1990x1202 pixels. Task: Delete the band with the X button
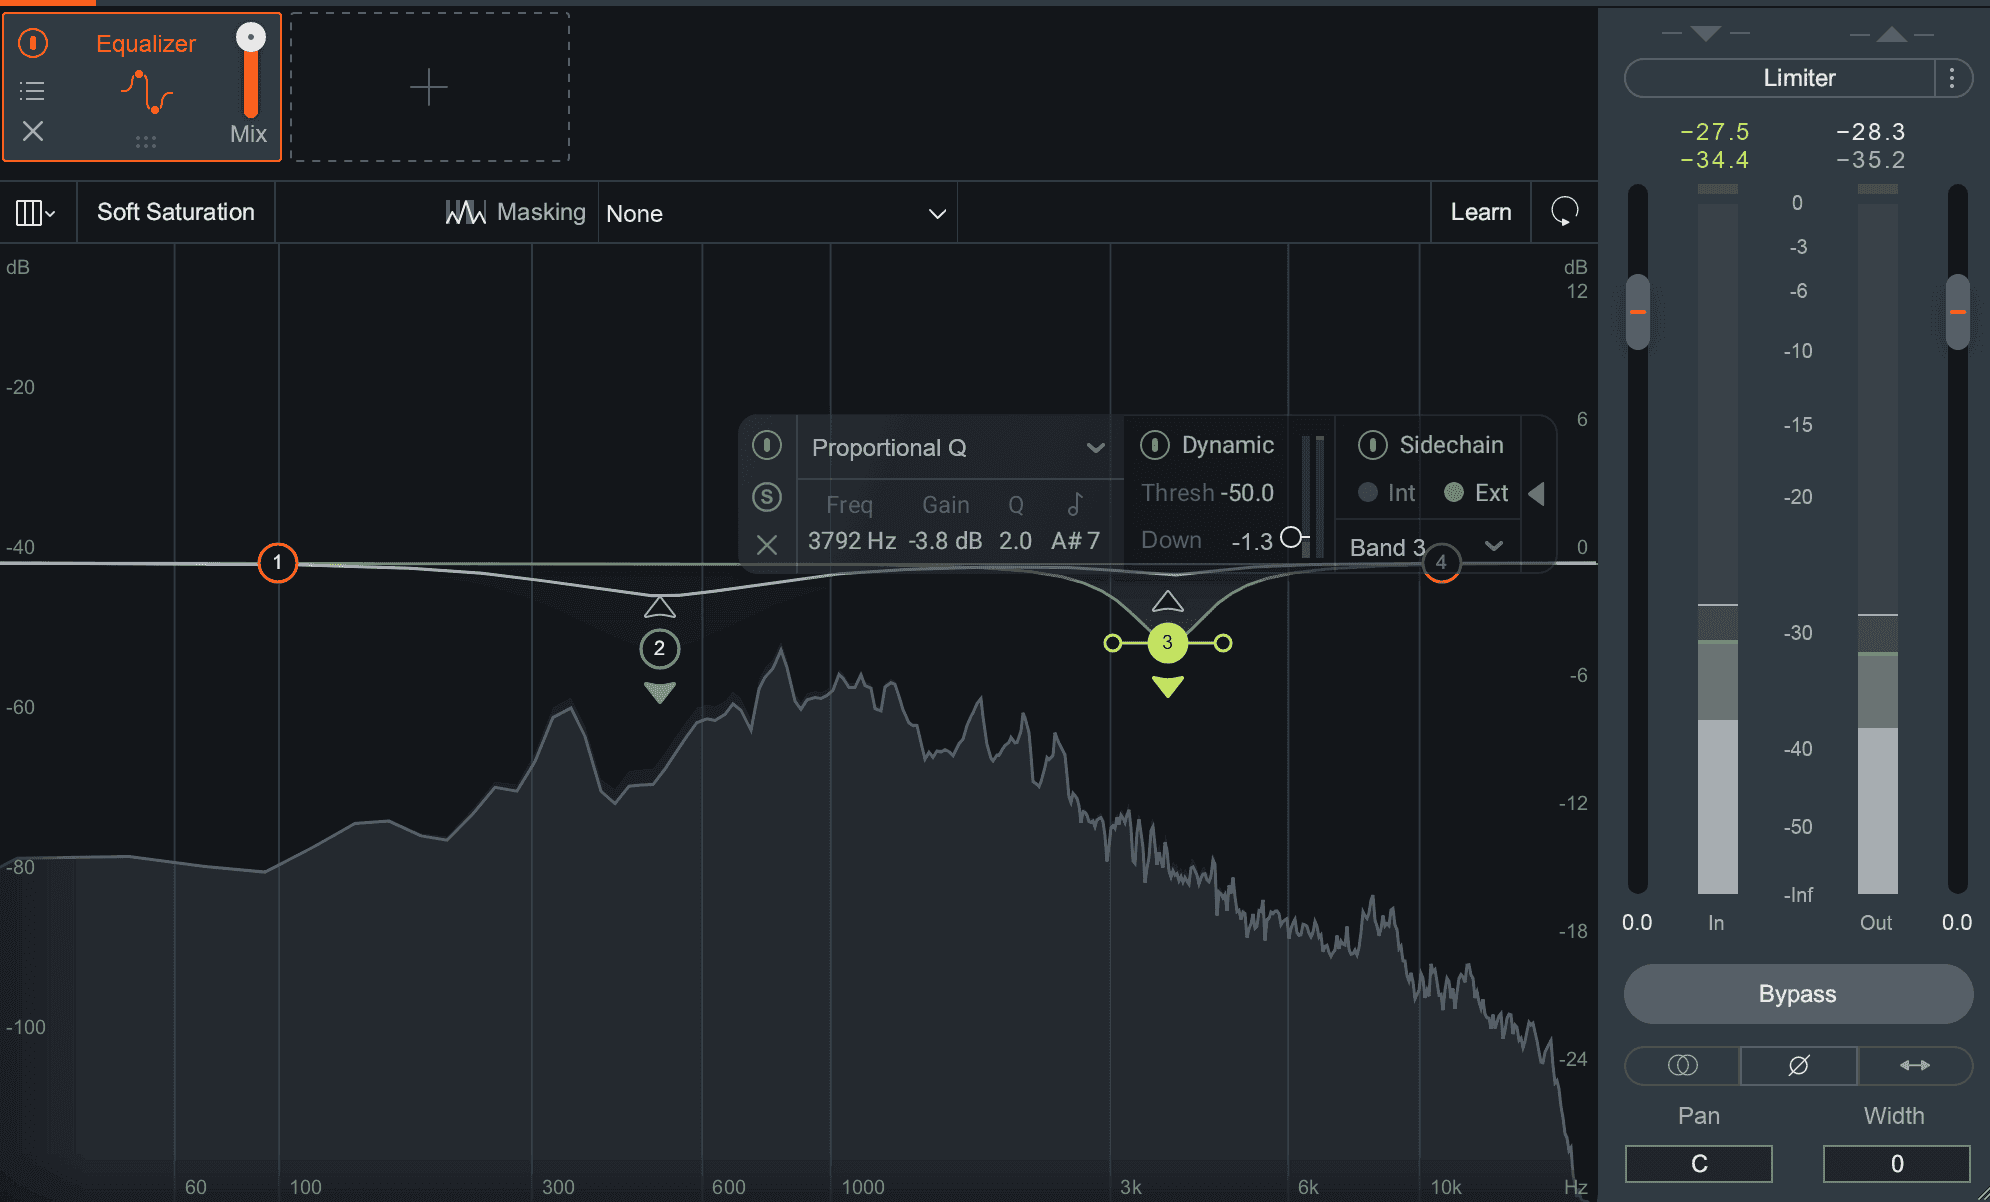point(767,545)
